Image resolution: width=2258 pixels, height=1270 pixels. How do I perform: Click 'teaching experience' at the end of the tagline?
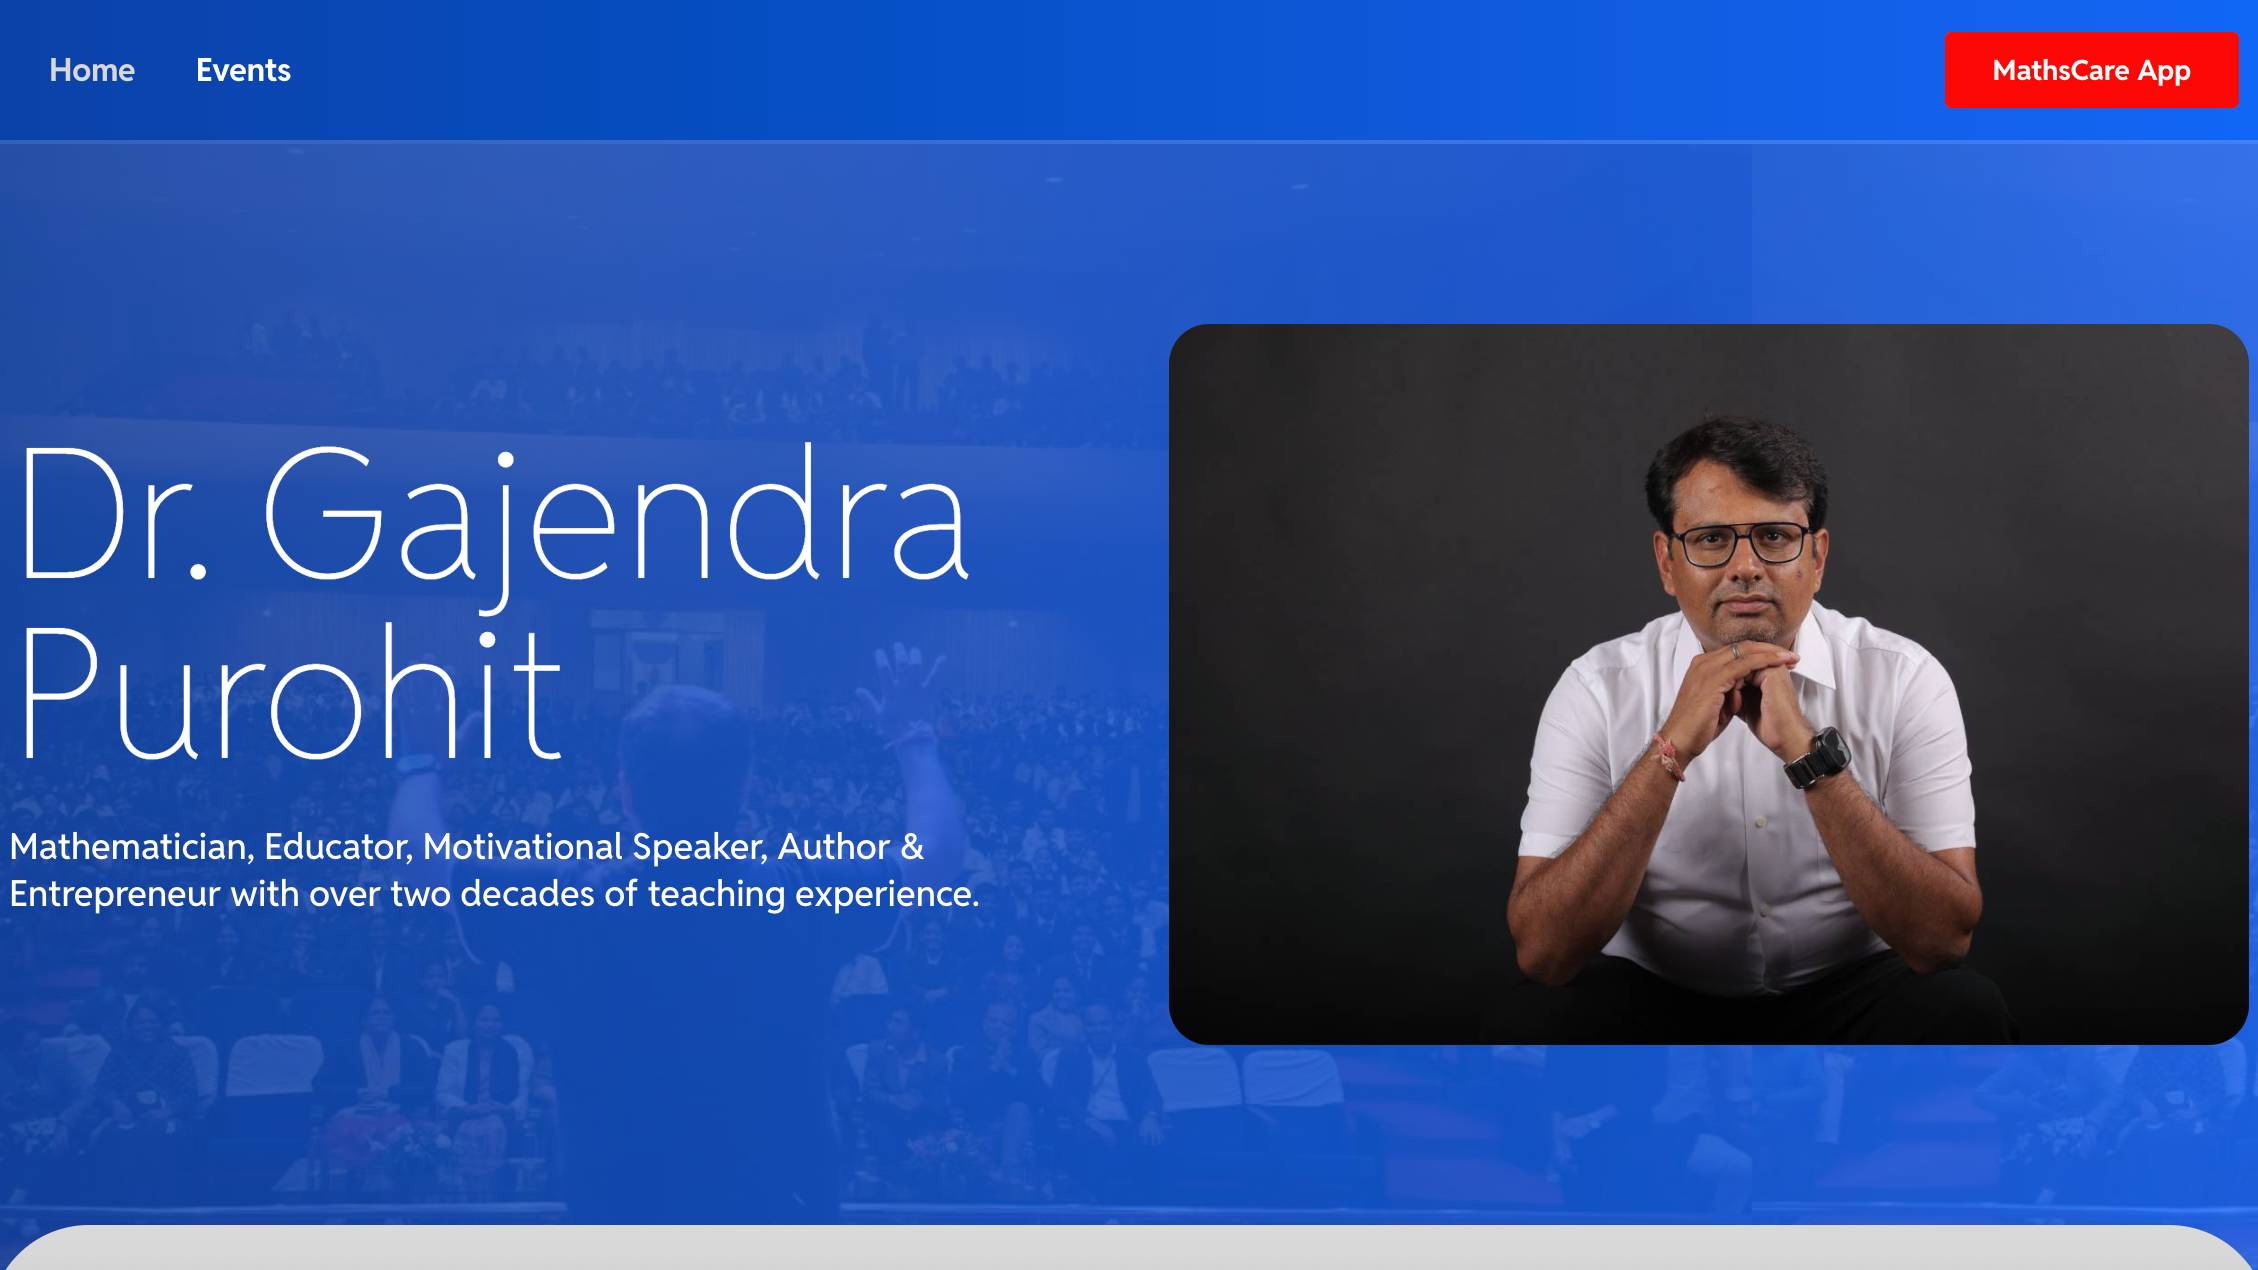(812, 894)
